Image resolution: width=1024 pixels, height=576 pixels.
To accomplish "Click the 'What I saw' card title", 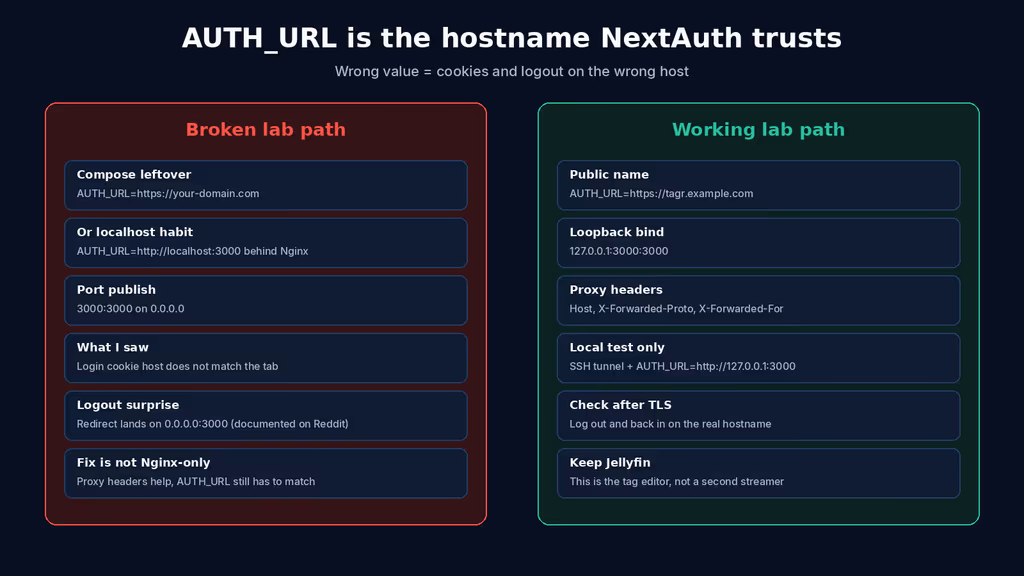I will 112,347.
